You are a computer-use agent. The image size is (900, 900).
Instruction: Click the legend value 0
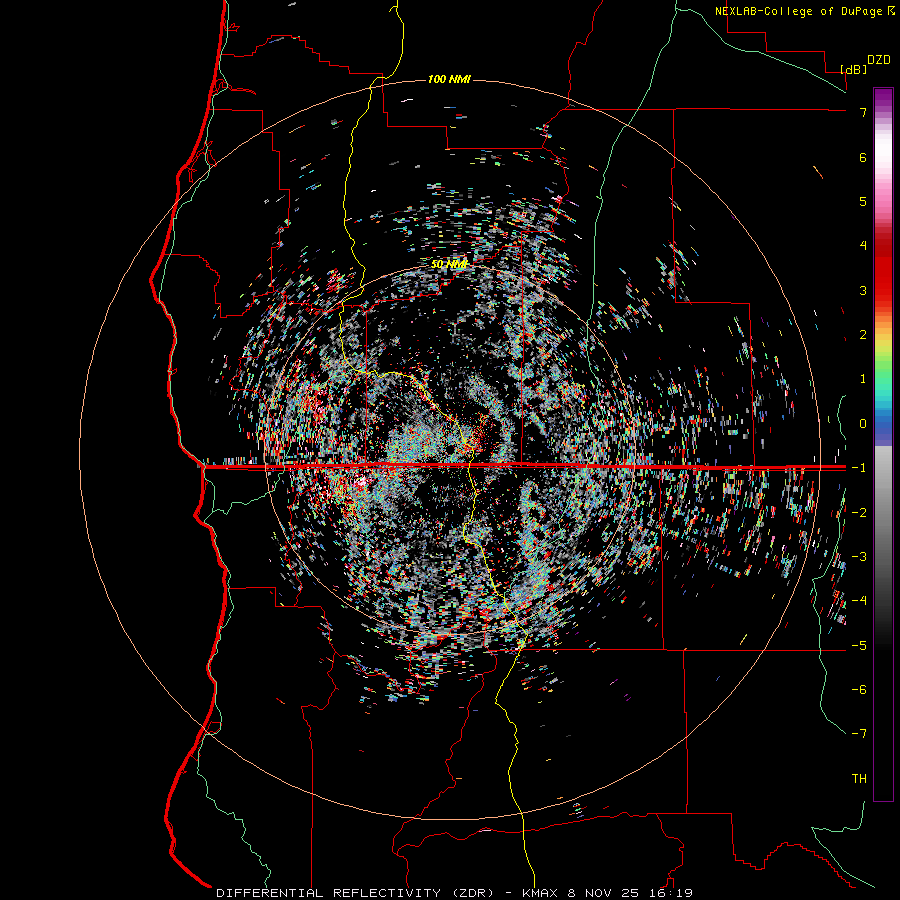(863, 424)
